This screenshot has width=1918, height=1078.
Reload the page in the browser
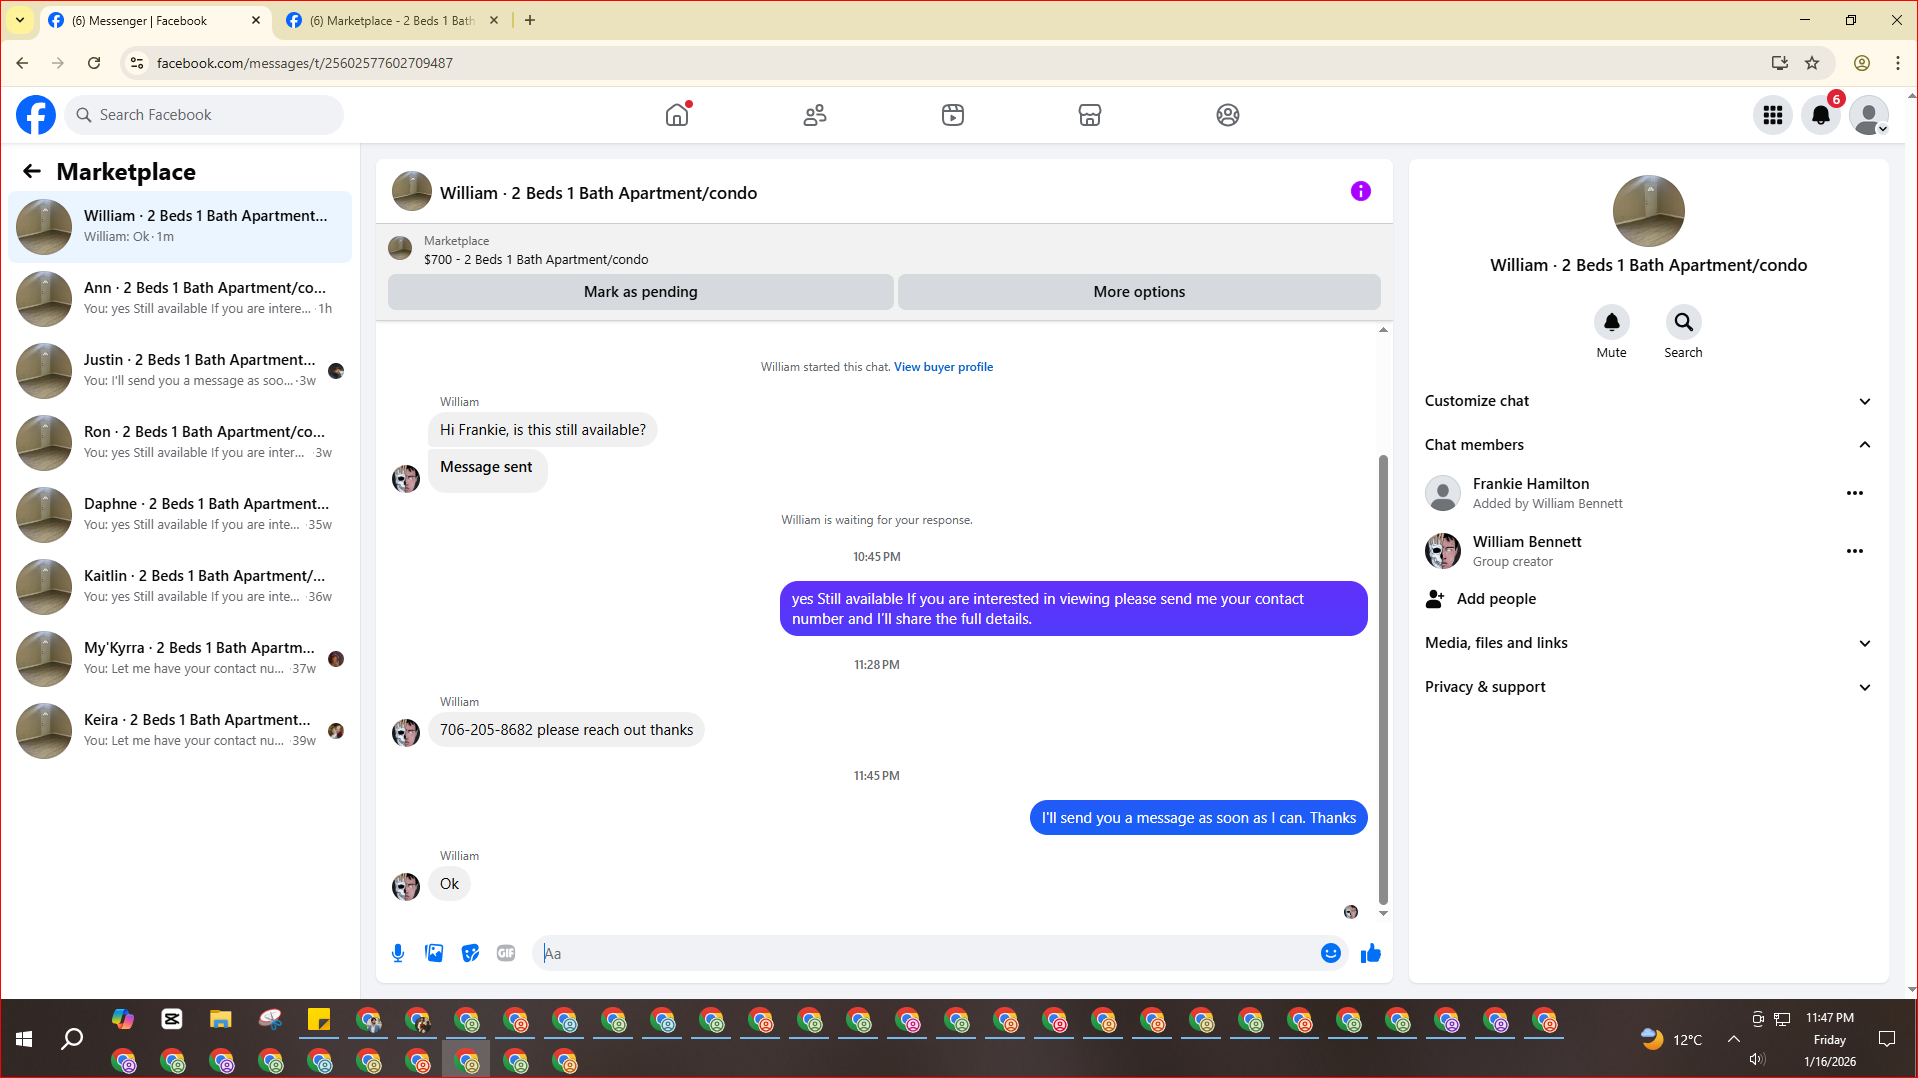(94, 63)
